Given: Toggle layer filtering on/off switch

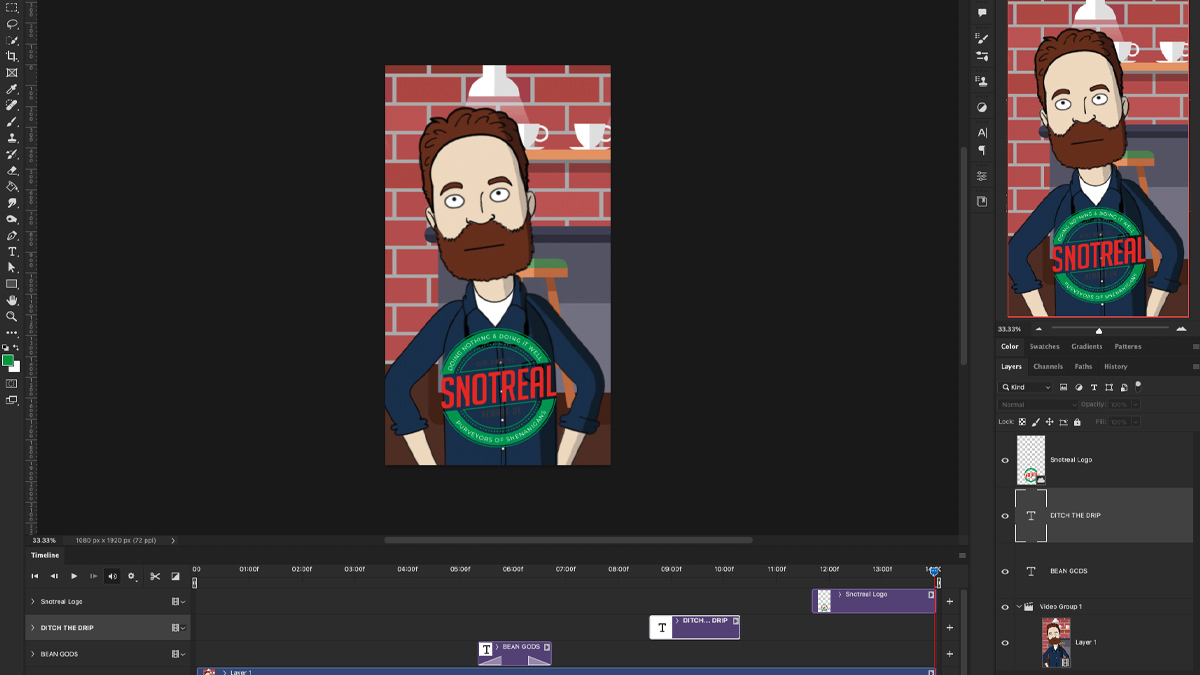Looking at the screenshot, I should pos(1138,386).
